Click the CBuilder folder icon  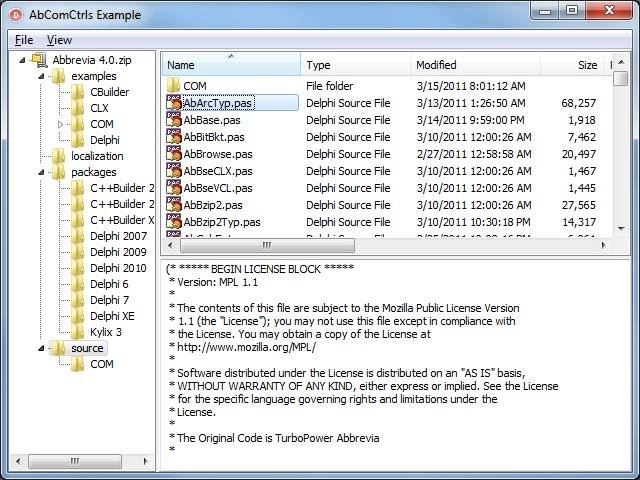(78, 92)
